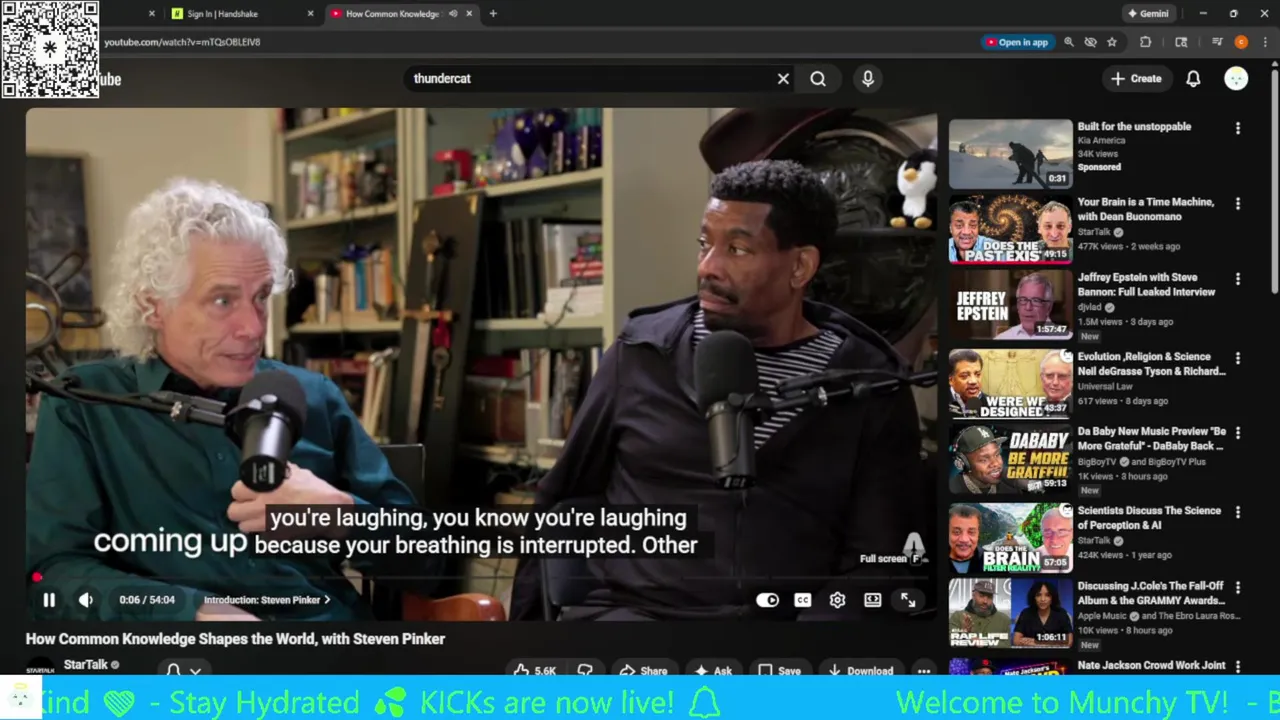Open menu for 'Jeffrey Epstein with Steve Bannon'
The image size is (1280, 720).
[1238, 279]
